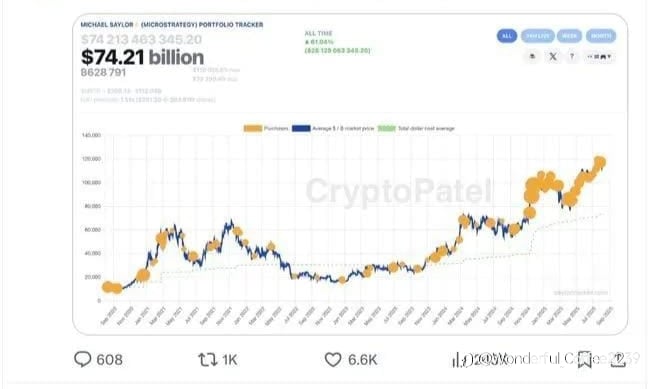Toggle the blue market price legend item
This screenshot has width=648, height=389.
(x=333, y=129)
